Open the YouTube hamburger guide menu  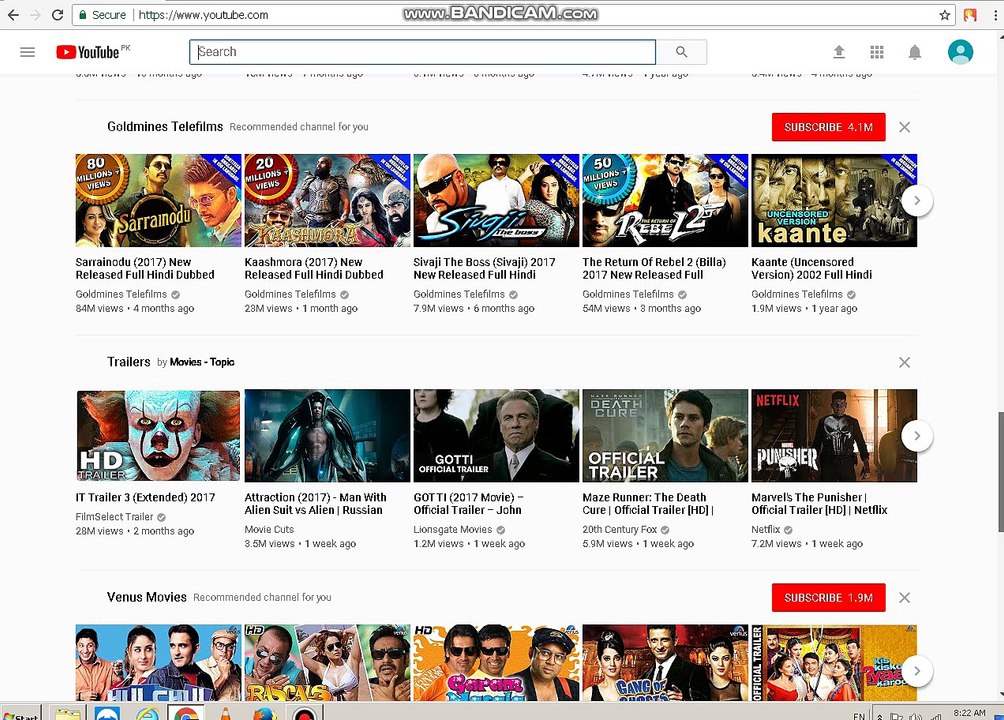[x=28, y=52]
